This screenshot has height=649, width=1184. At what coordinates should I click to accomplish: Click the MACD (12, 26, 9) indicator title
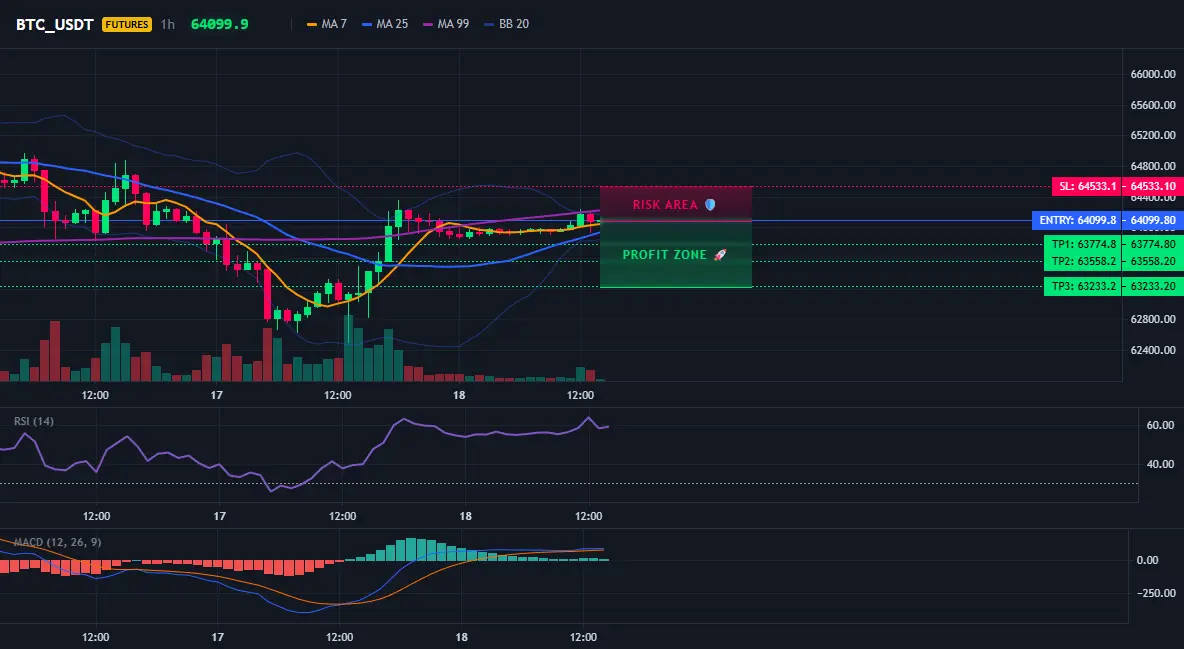pos(57,542)
